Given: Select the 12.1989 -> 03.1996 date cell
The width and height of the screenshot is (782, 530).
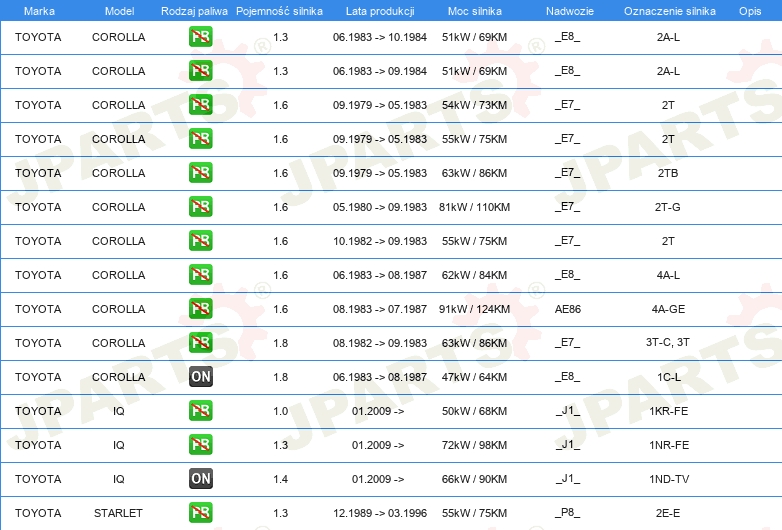Looking at the screenshot, I should click(380, 513).
